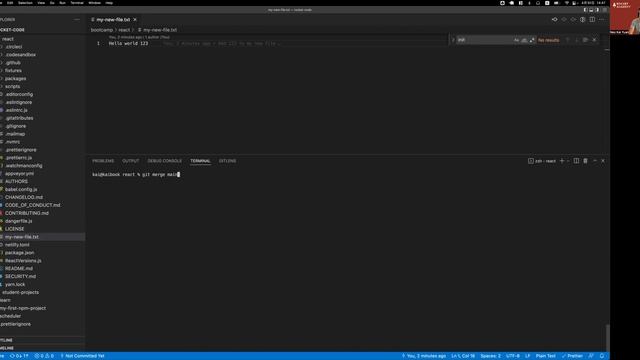The height and width of the screenshot is (360, 640).
Task: Open the Explorer panel ellipsis menu
Action: (77, 20)
